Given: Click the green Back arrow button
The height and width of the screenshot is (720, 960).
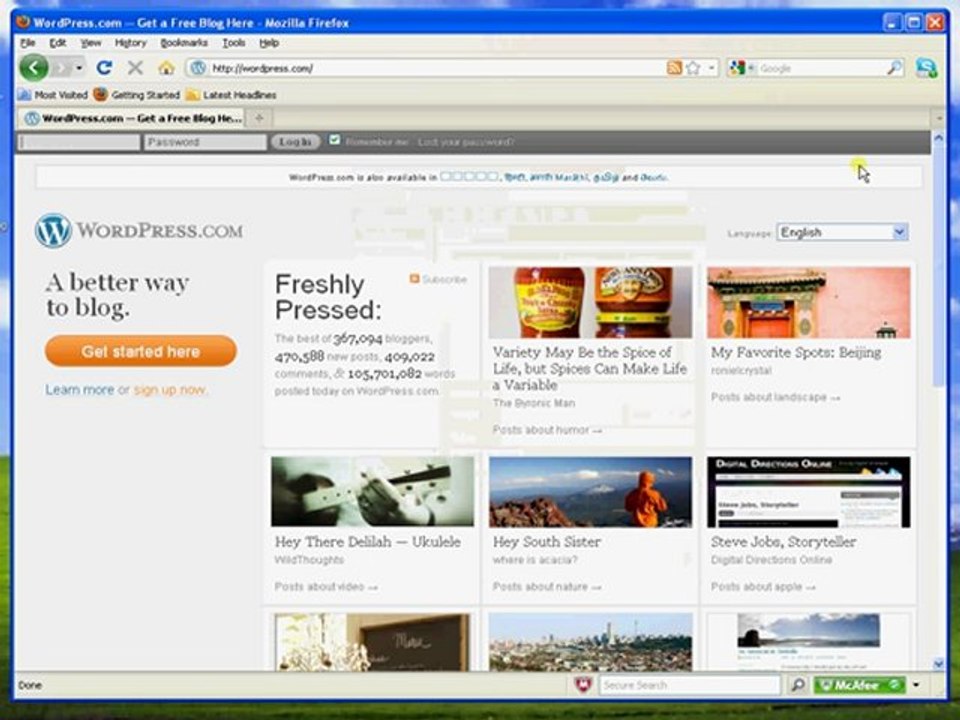Looking at the screenshot, I should (34, 67).
